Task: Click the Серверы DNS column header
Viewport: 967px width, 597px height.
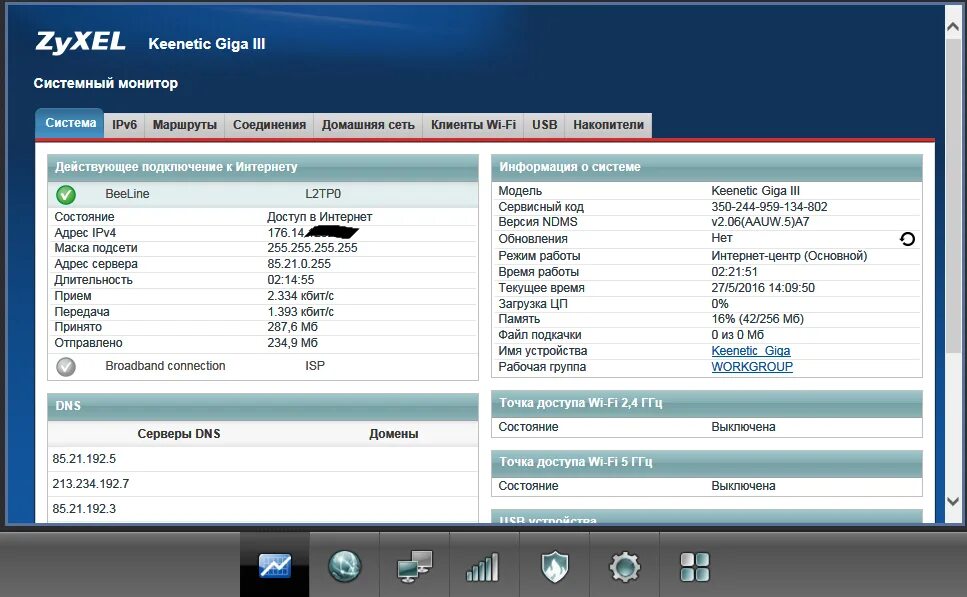Action: [179, 434]
